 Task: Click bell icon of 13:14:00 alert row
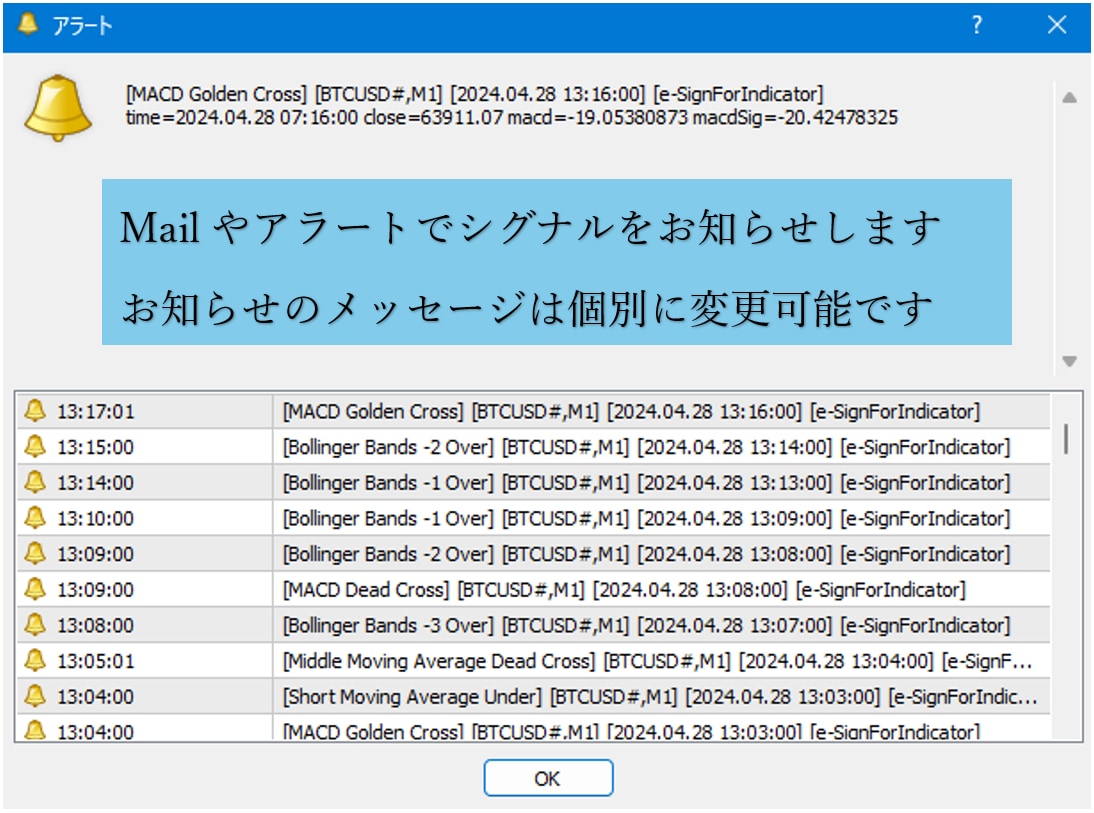35,482
